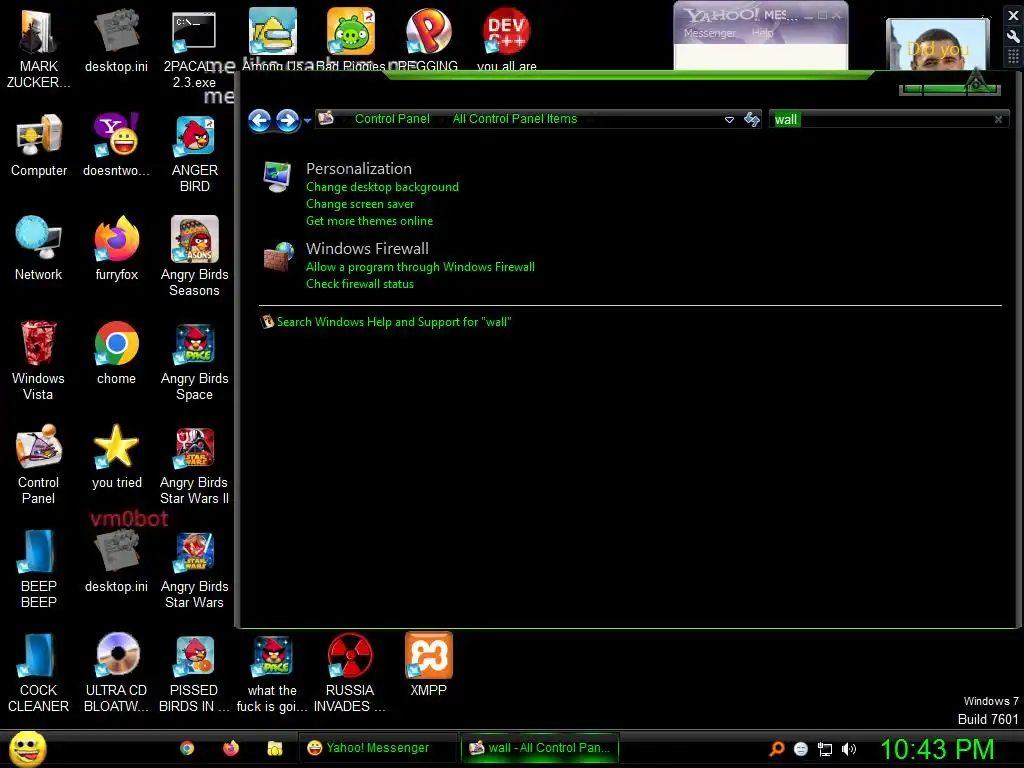Launch Bad Piggies desktop shortcut
The image size is (1024, 768).
351,39
